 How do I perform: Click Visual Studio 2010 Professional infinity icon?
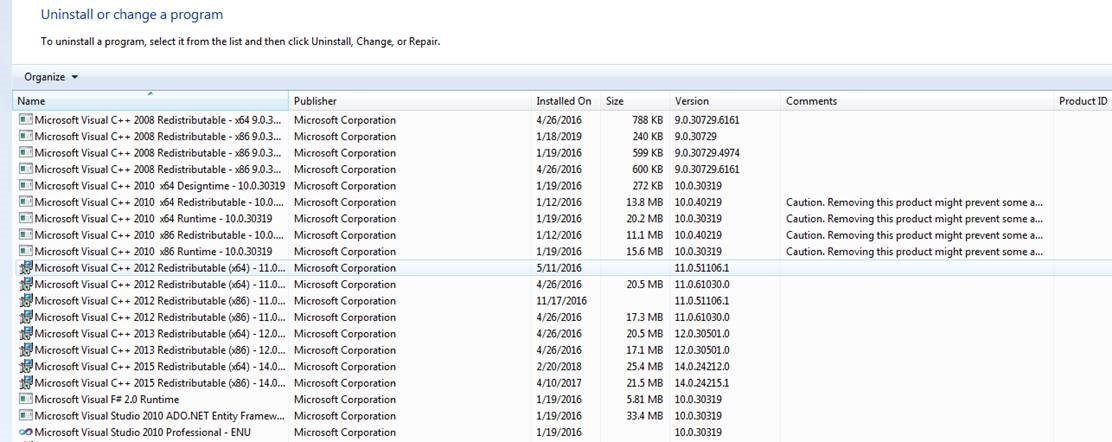(26, 432)
